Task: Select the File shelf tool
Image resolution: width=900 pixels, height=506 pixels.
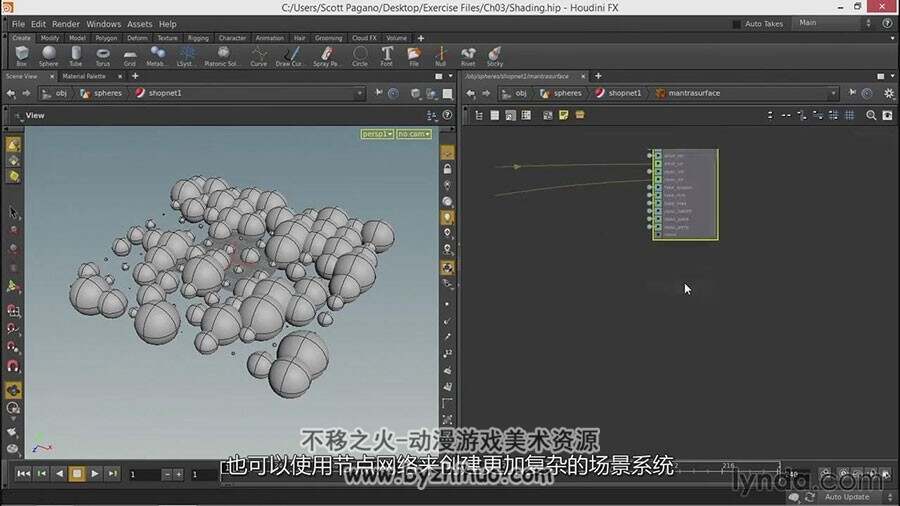Action: (414, 56)
